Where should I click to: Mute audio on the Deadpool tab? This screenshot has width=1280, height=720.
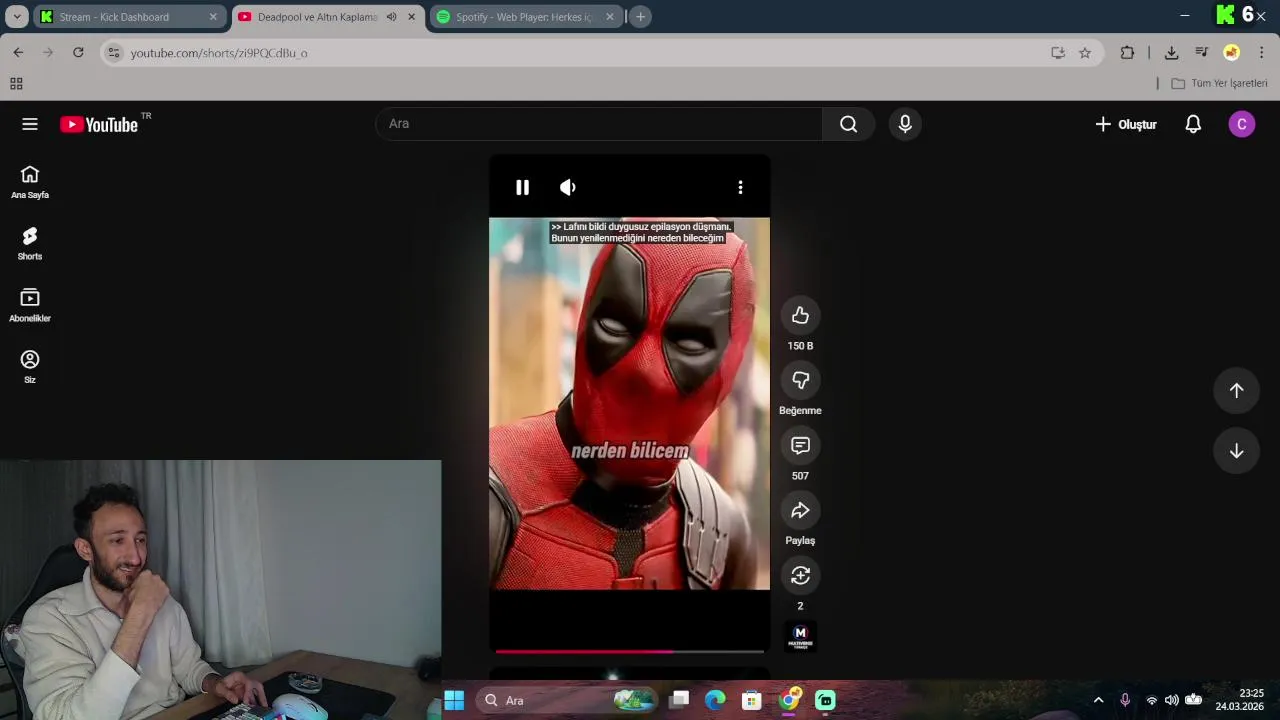(391, 17)
